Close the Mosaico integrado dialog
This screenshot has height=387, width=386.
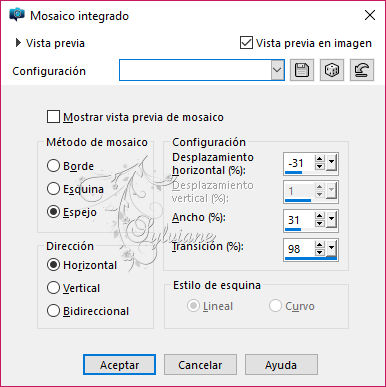pos(370,15)
